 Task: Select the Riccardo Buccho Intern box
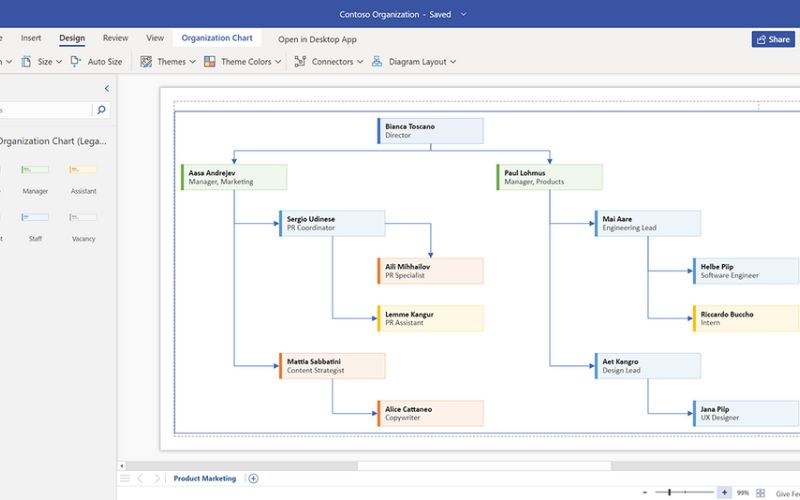(x=746, y=318)
